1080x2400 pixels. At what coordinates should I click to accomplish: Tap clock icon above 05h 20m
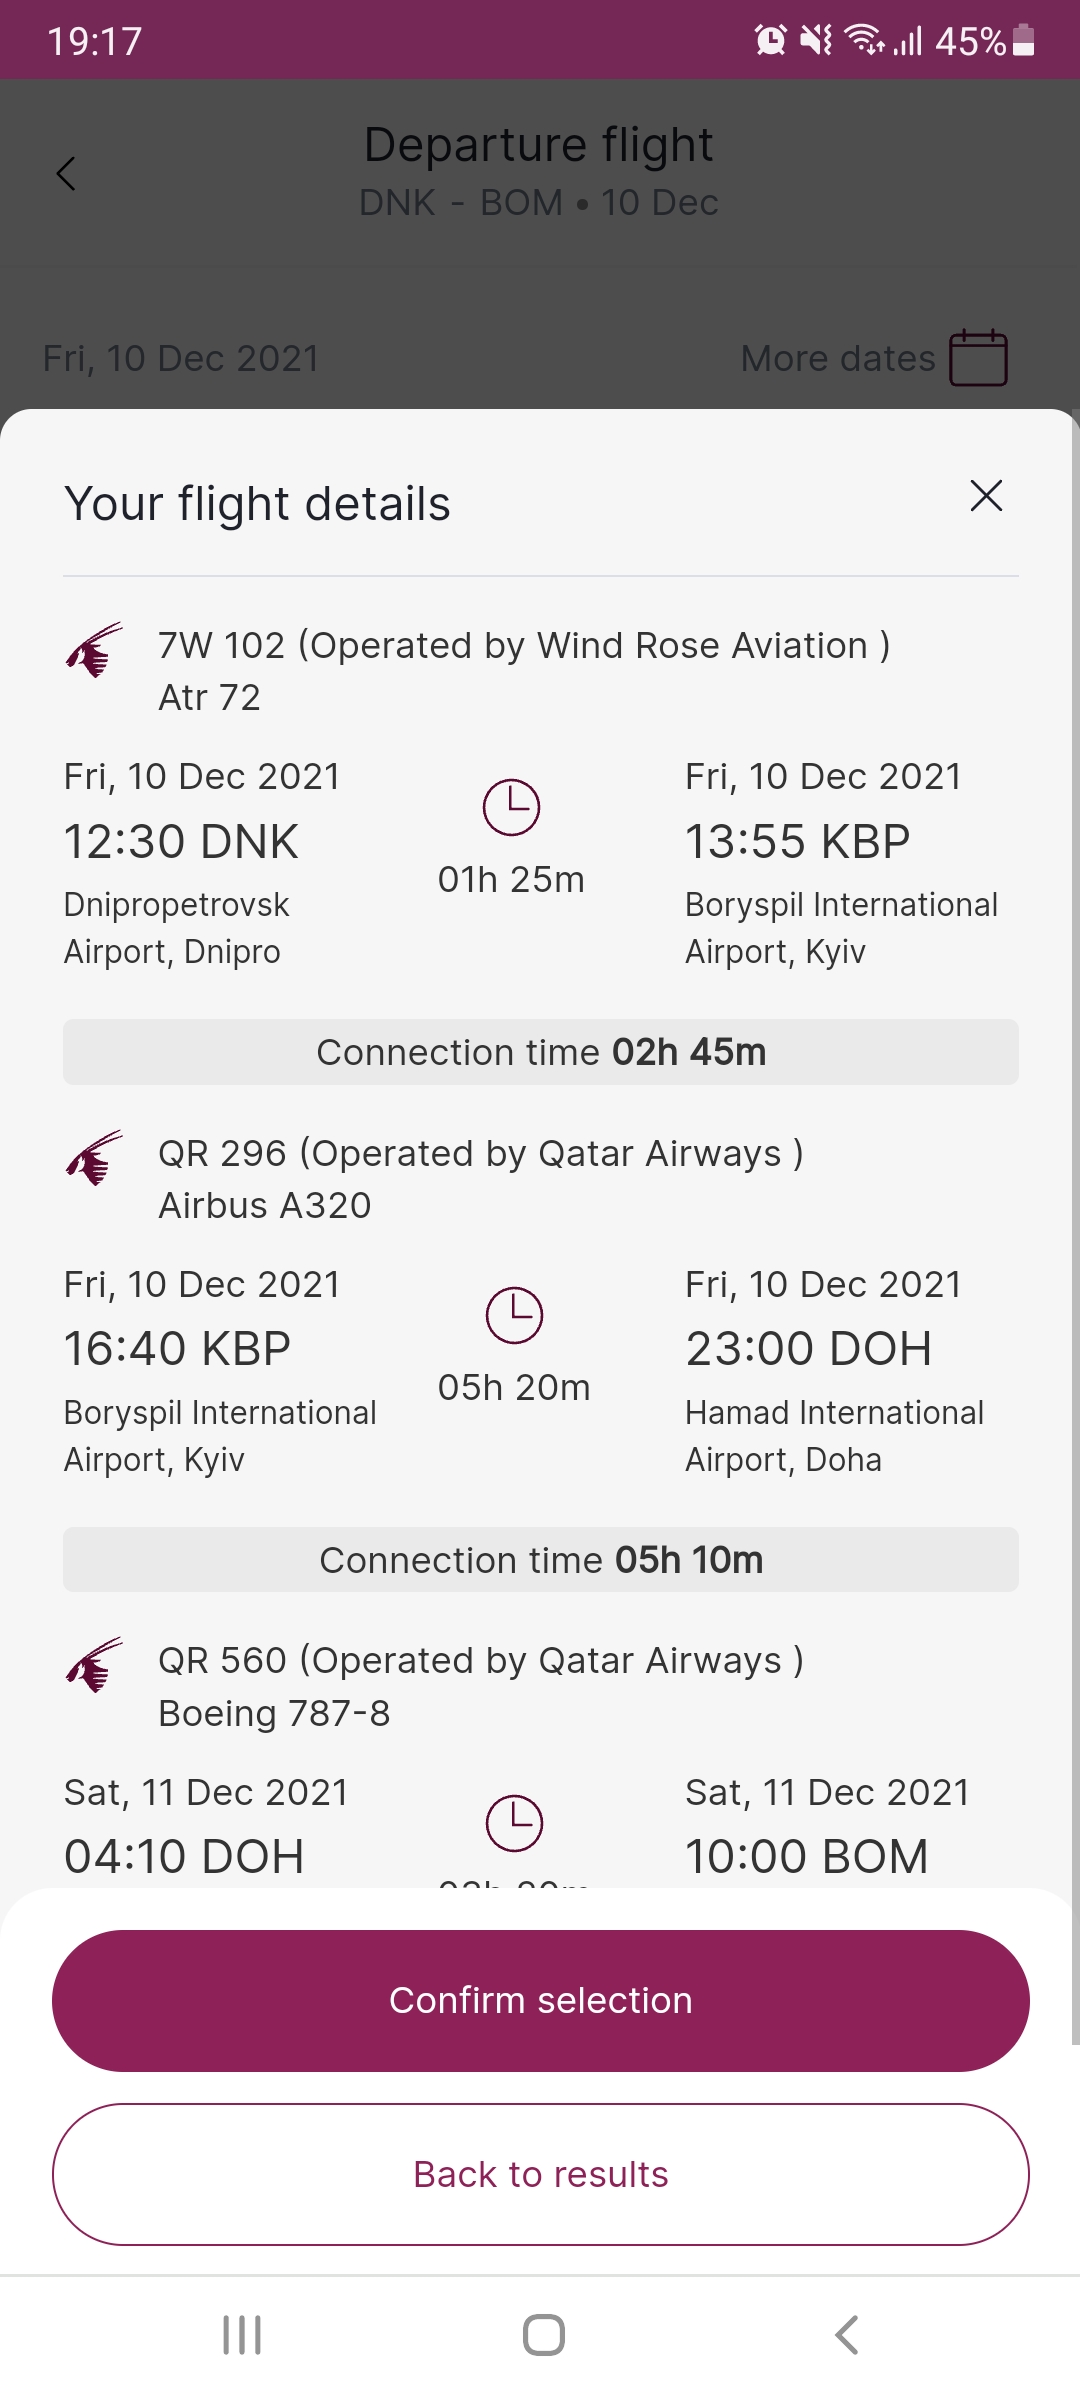(x=514, y=1315)
